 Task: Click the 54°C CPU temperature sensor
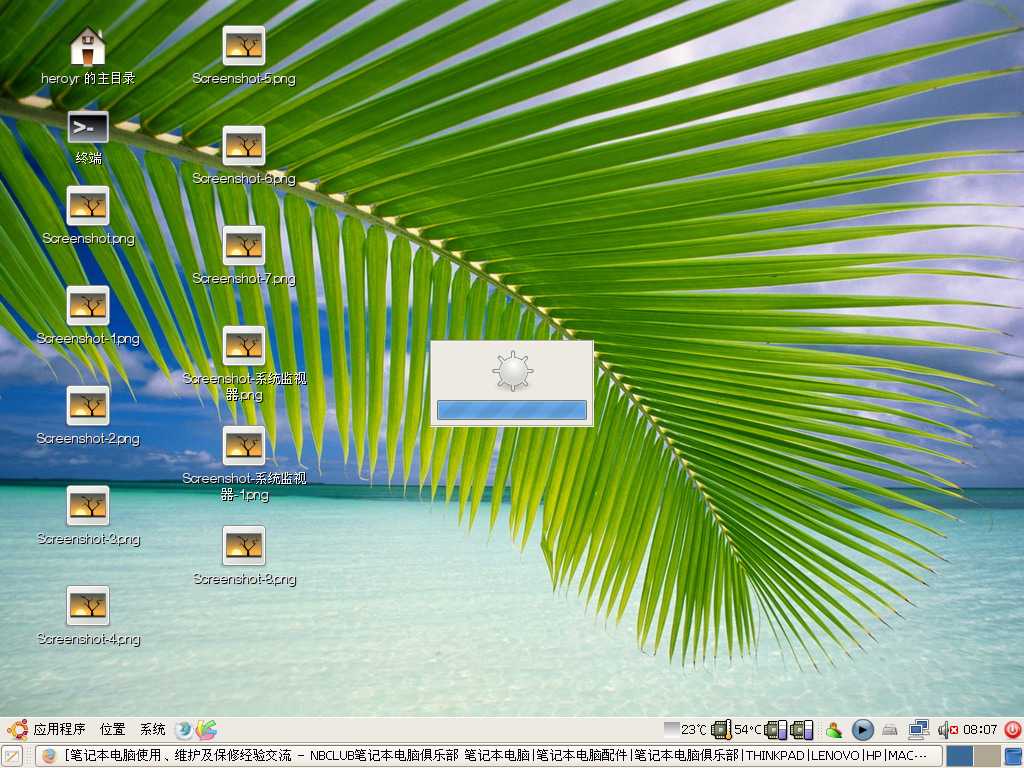pyautogui.click(x=736, y=730)
